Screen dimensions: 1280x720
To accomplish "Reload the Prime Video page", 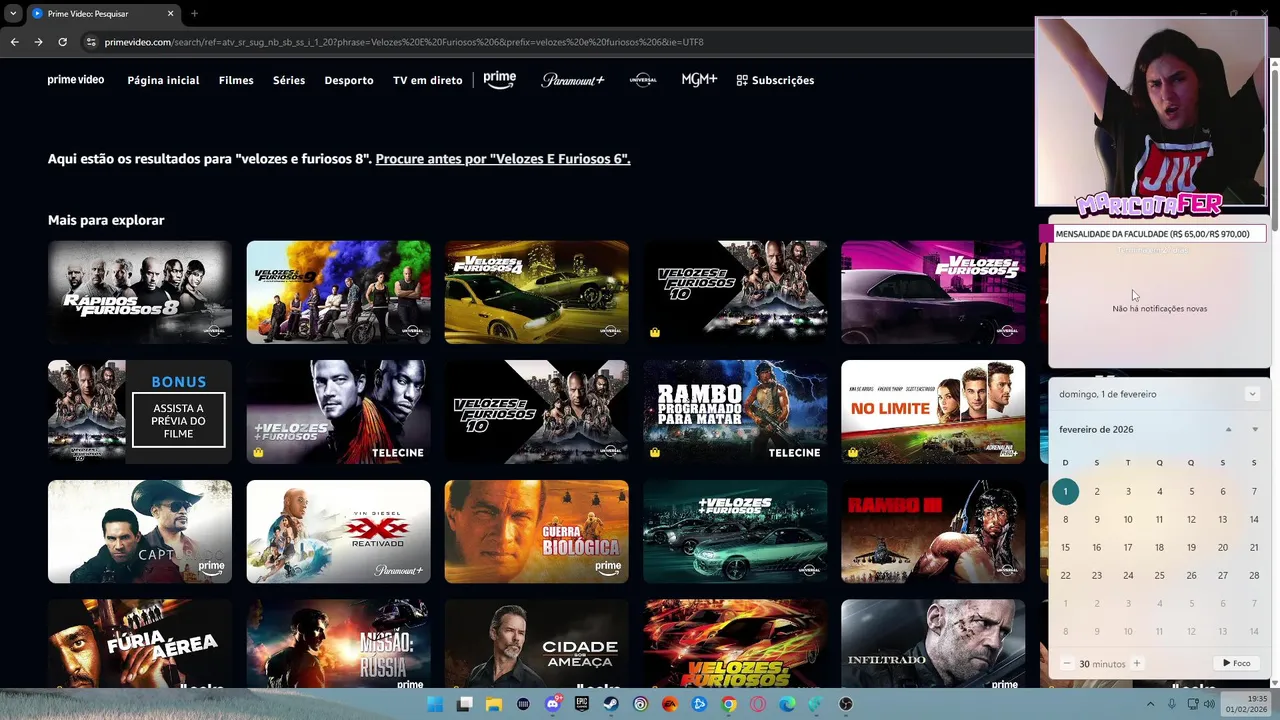I will coord(62,42).
